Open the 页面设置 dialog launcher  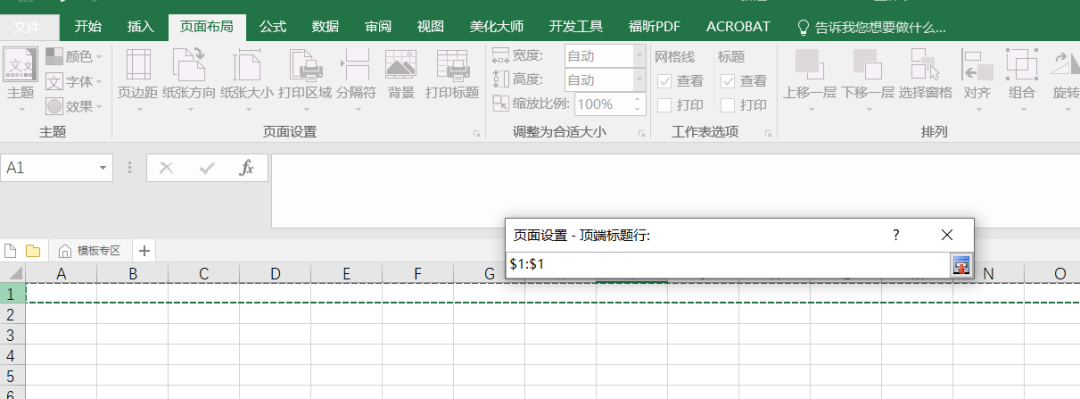point(477,134)
